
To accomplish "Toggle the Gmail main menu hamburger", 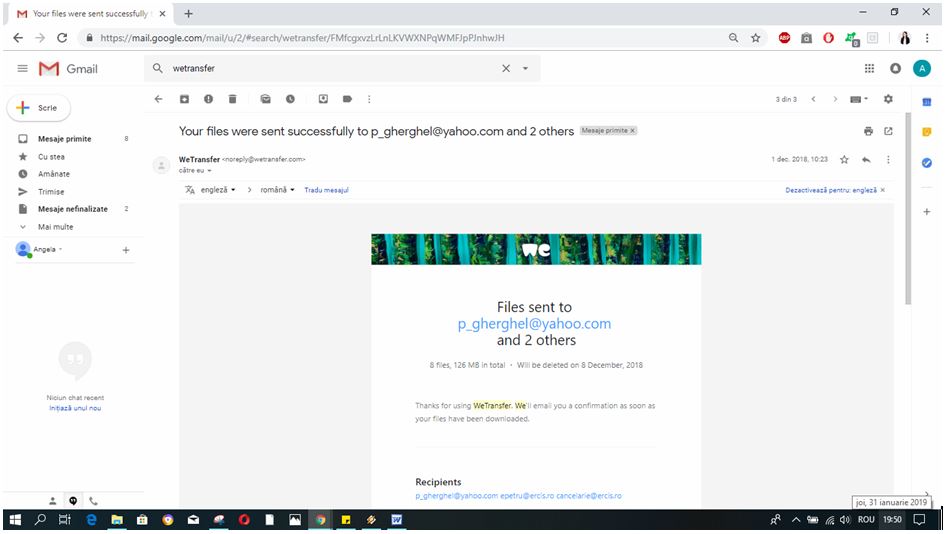I will (x=22, y=68).
